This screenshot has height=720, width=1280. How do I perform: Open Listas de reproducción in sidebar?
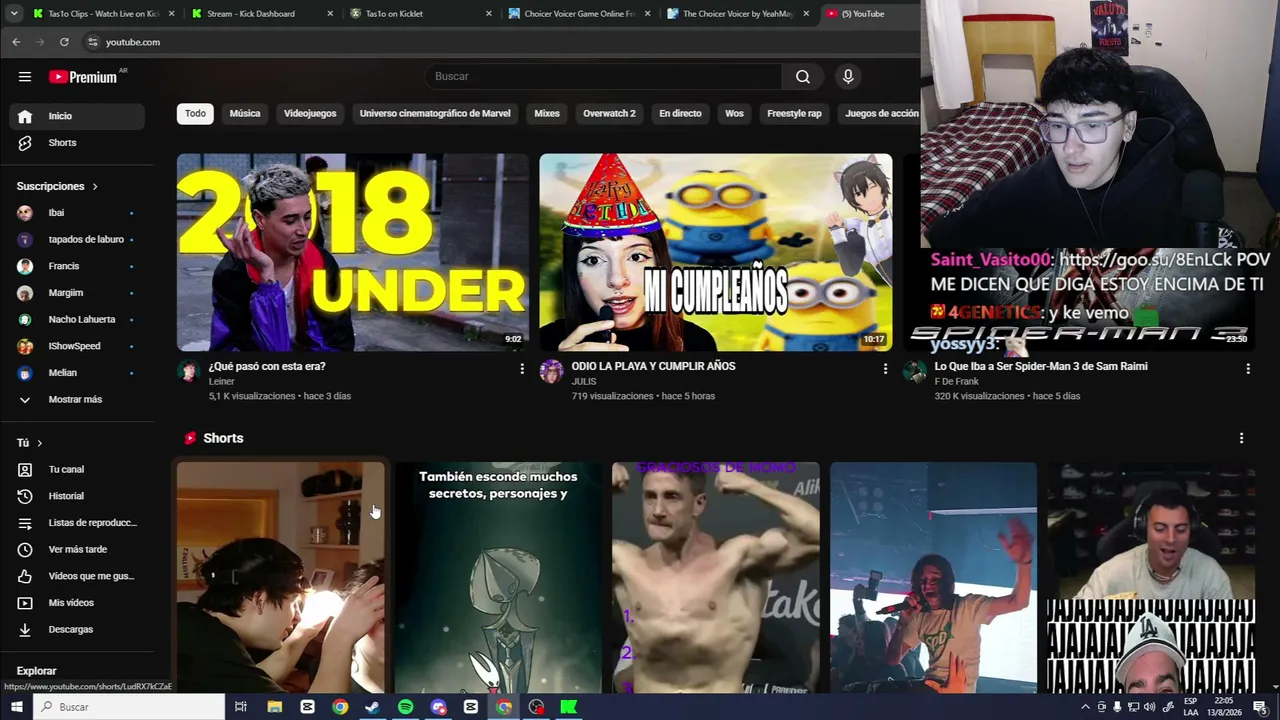pos(77,523)
